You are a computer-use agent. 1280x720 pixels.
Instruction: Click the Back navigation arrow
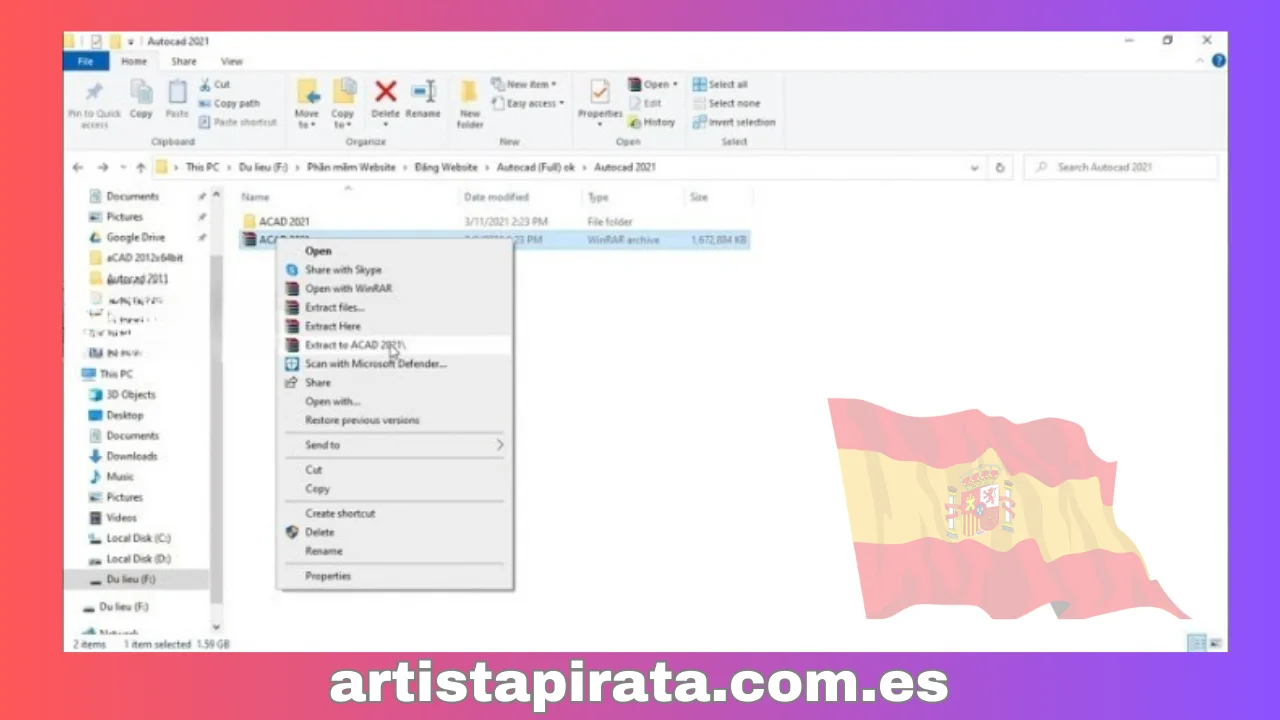pyautogui.click(x=79, y=168)
